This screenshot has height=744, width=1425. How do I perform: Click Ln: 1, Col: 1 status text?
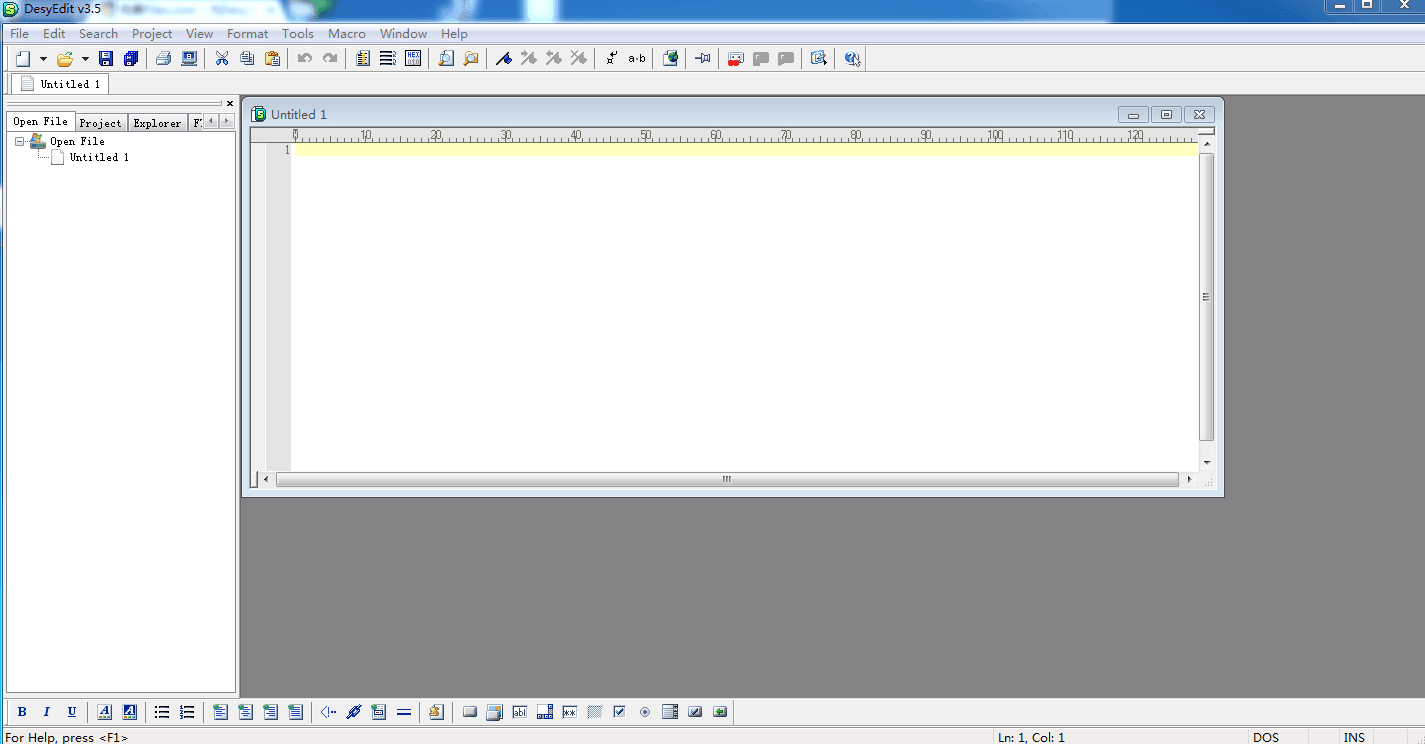tap(1031, 737)
